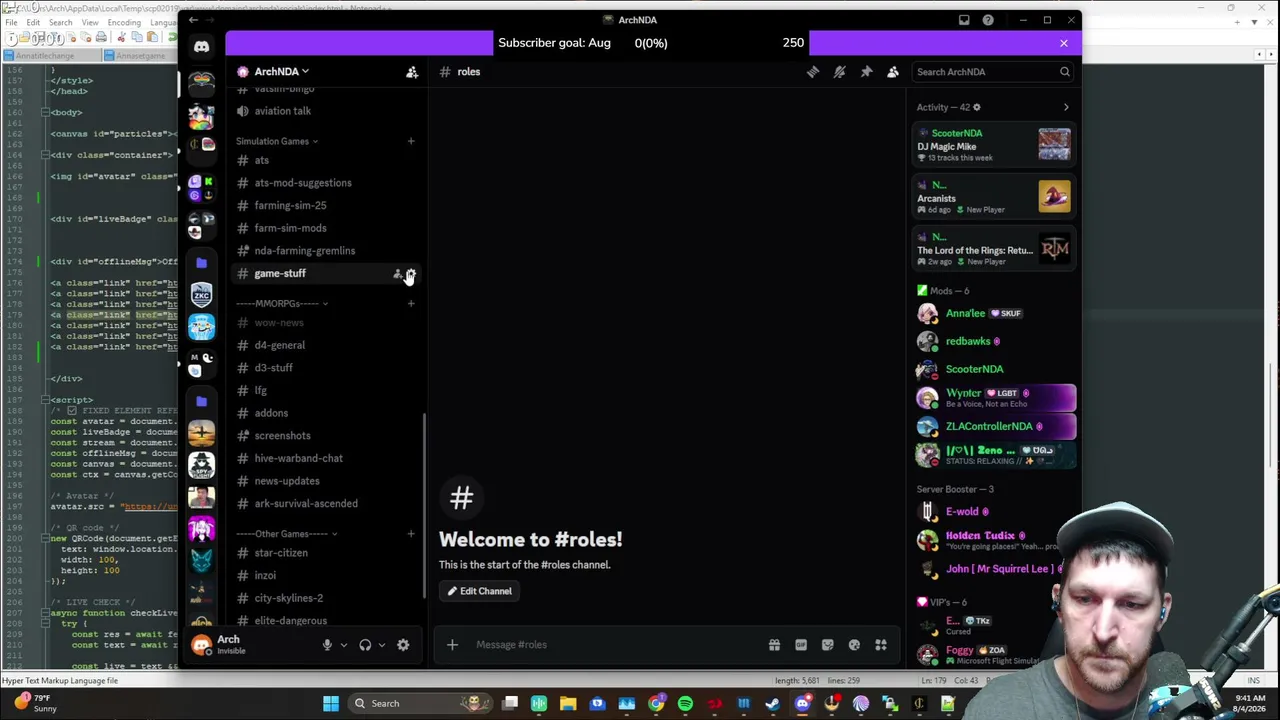Open ScooterNDA in the Mods member list
Screen dimensions: 1280x720
(995, 369)
